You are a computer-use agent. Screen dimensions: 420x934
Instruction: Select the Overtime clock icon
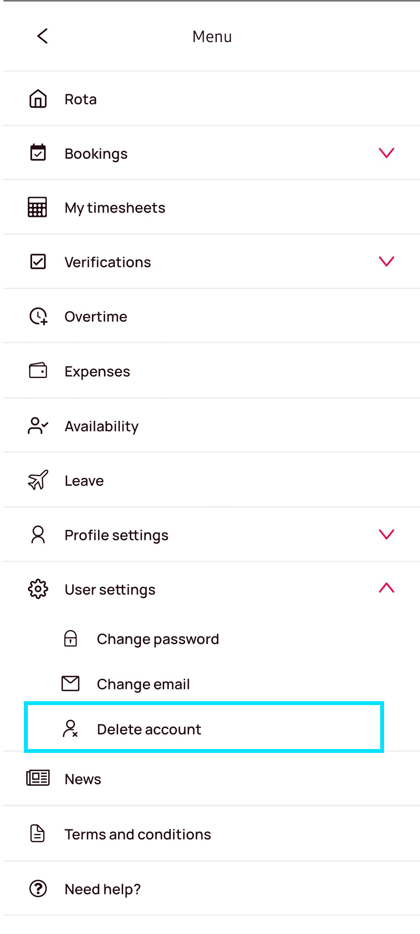pyautogui.click(x=38, y=316)
